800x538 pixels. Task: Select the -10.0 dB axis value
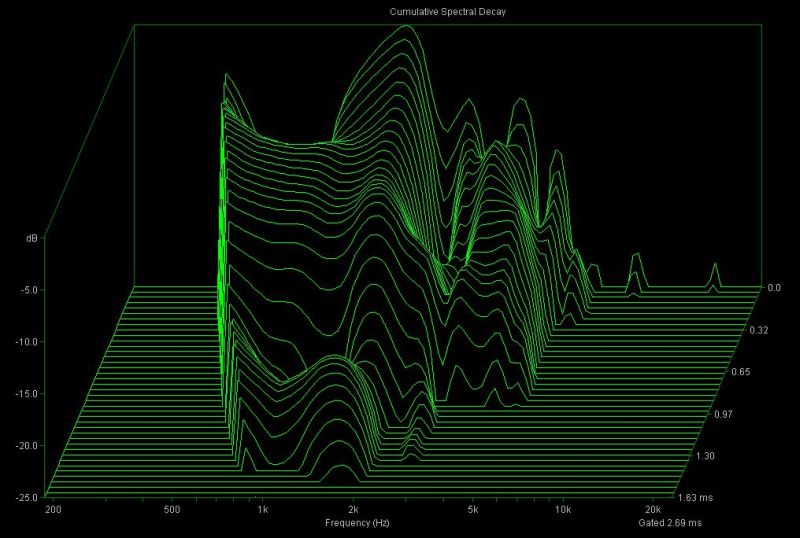(x=27, y=341)
